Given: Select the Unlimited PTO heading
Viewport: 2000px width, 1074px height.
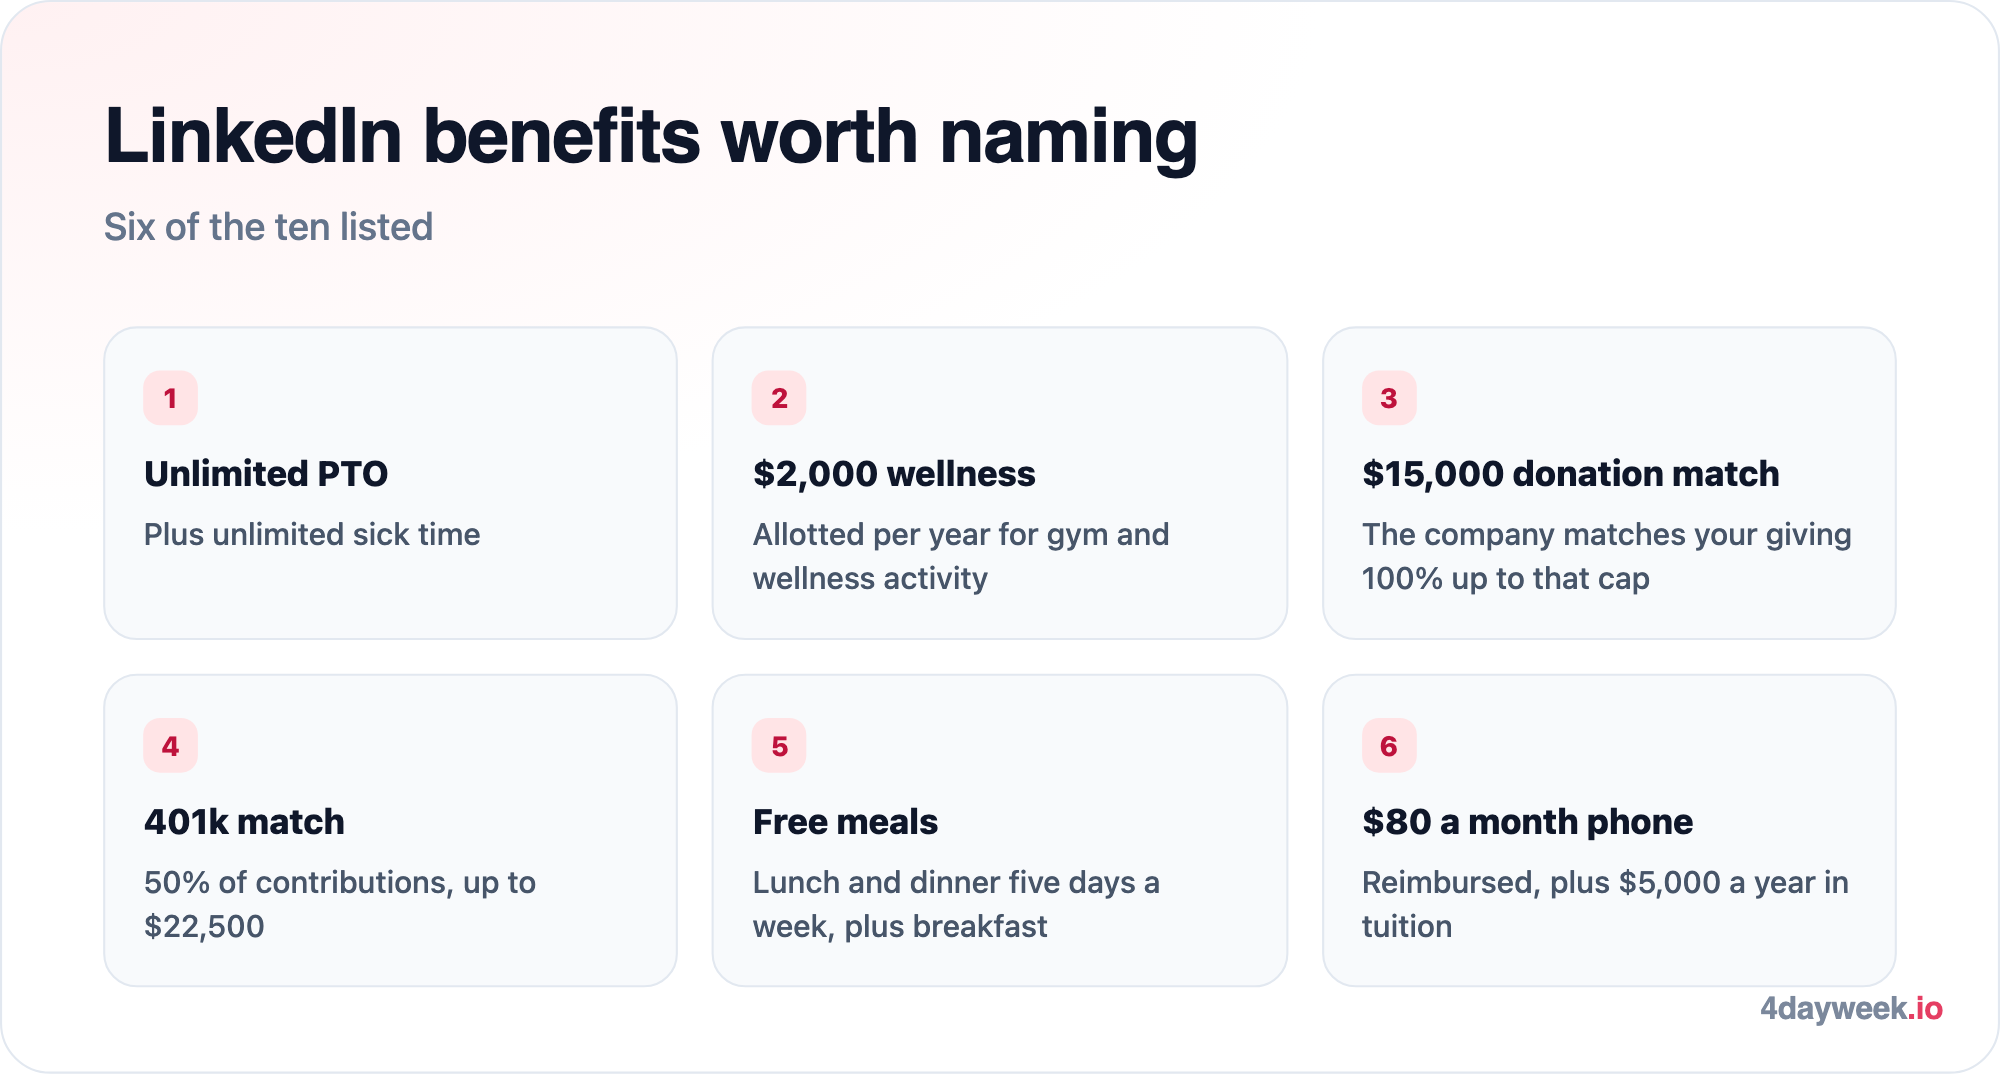Looking at the screenshot, I should (266, 474).
